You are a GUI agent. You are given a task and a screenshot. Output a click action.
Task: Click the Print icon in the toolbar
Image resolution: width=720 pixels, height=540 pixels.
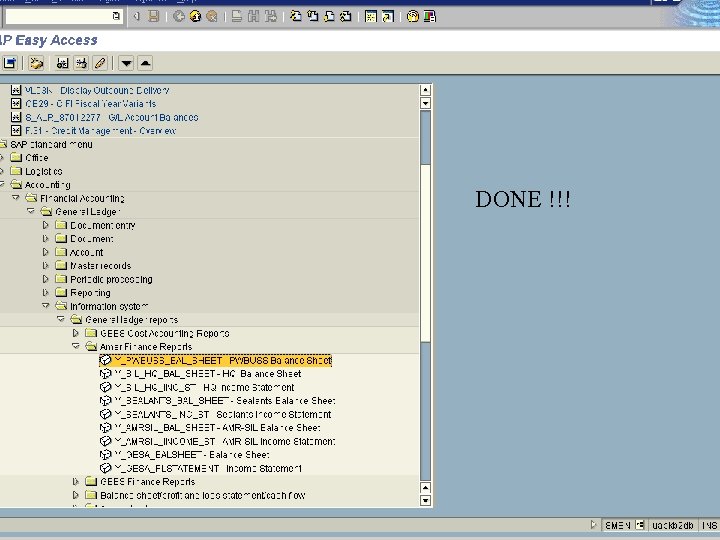pos(236,17)
